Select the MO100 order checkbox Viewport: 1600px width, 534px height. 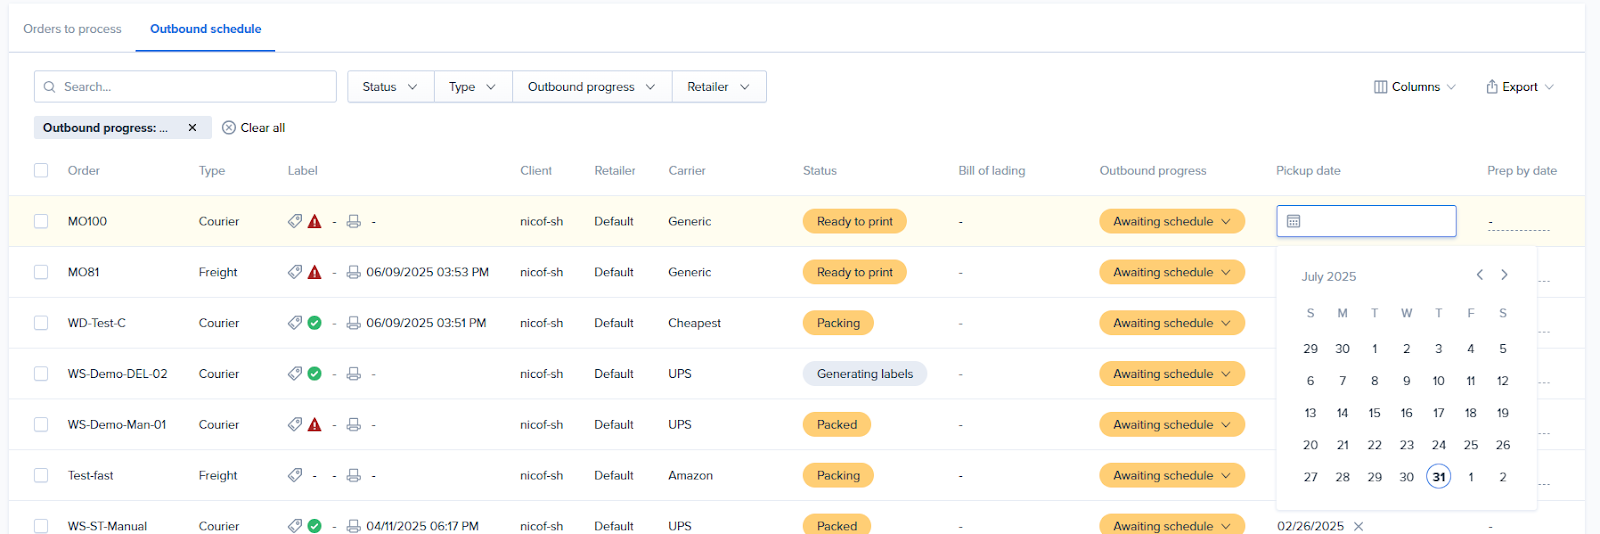41,221
